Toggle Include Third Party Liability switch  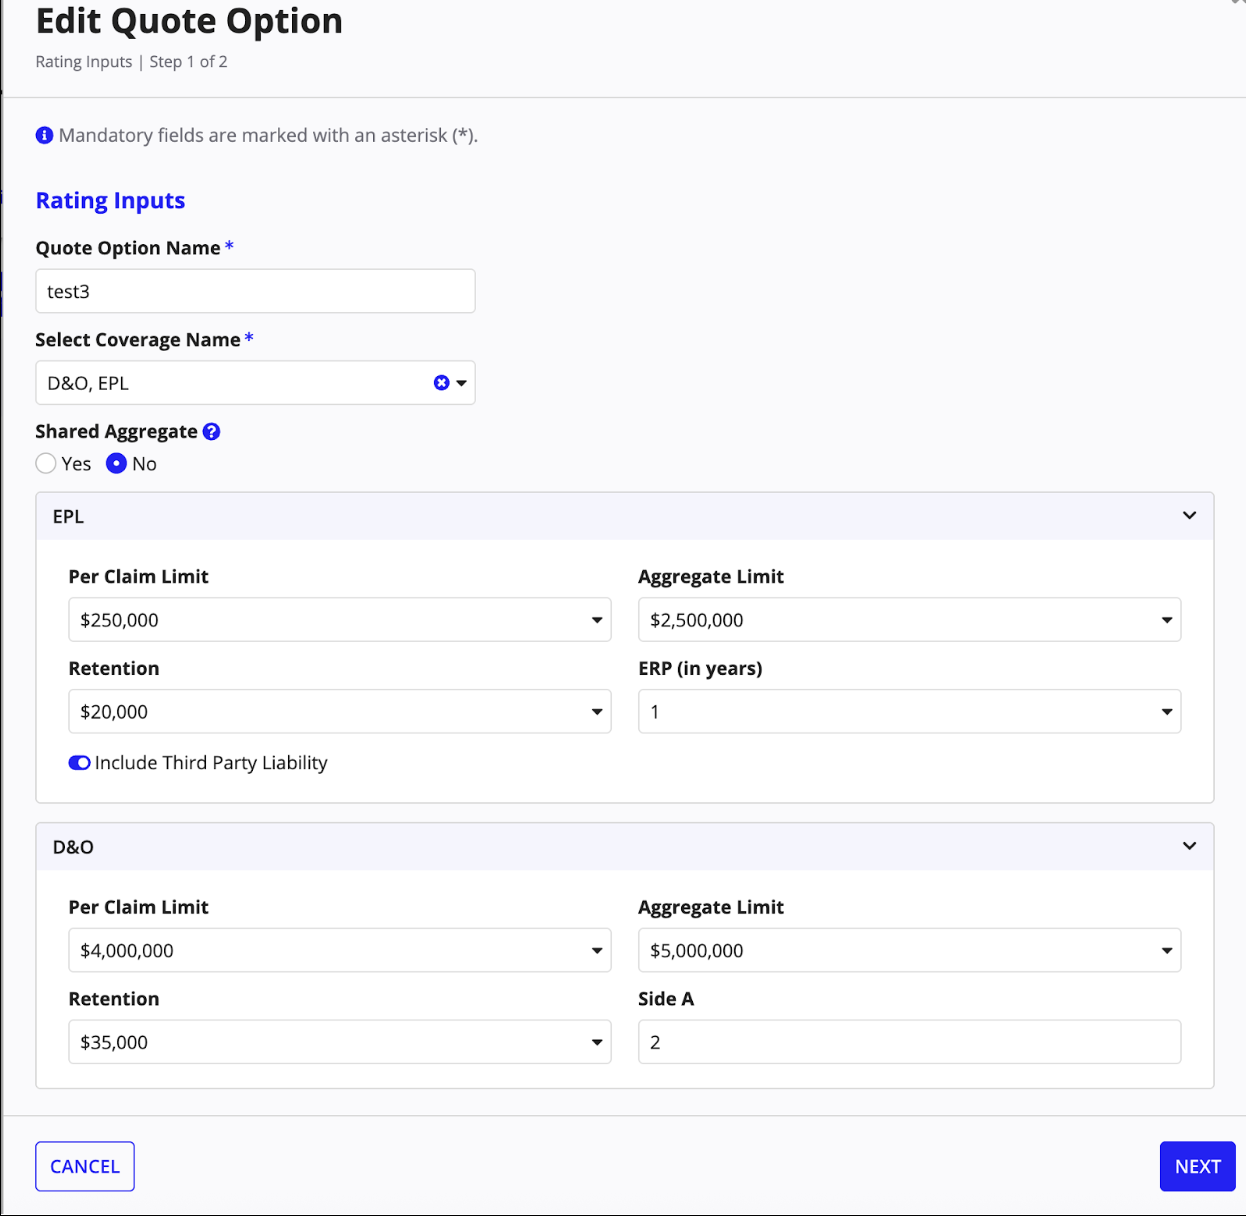79,763
